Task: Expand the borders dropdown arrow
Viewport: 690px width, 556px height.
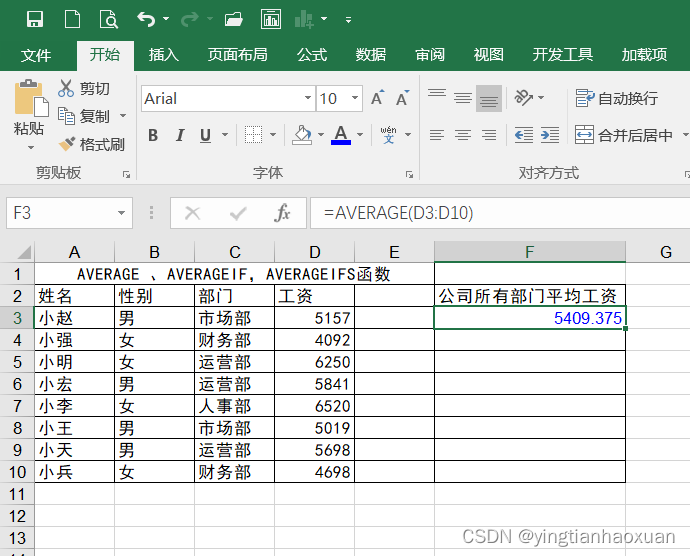Action: click(x=273, y=134)
